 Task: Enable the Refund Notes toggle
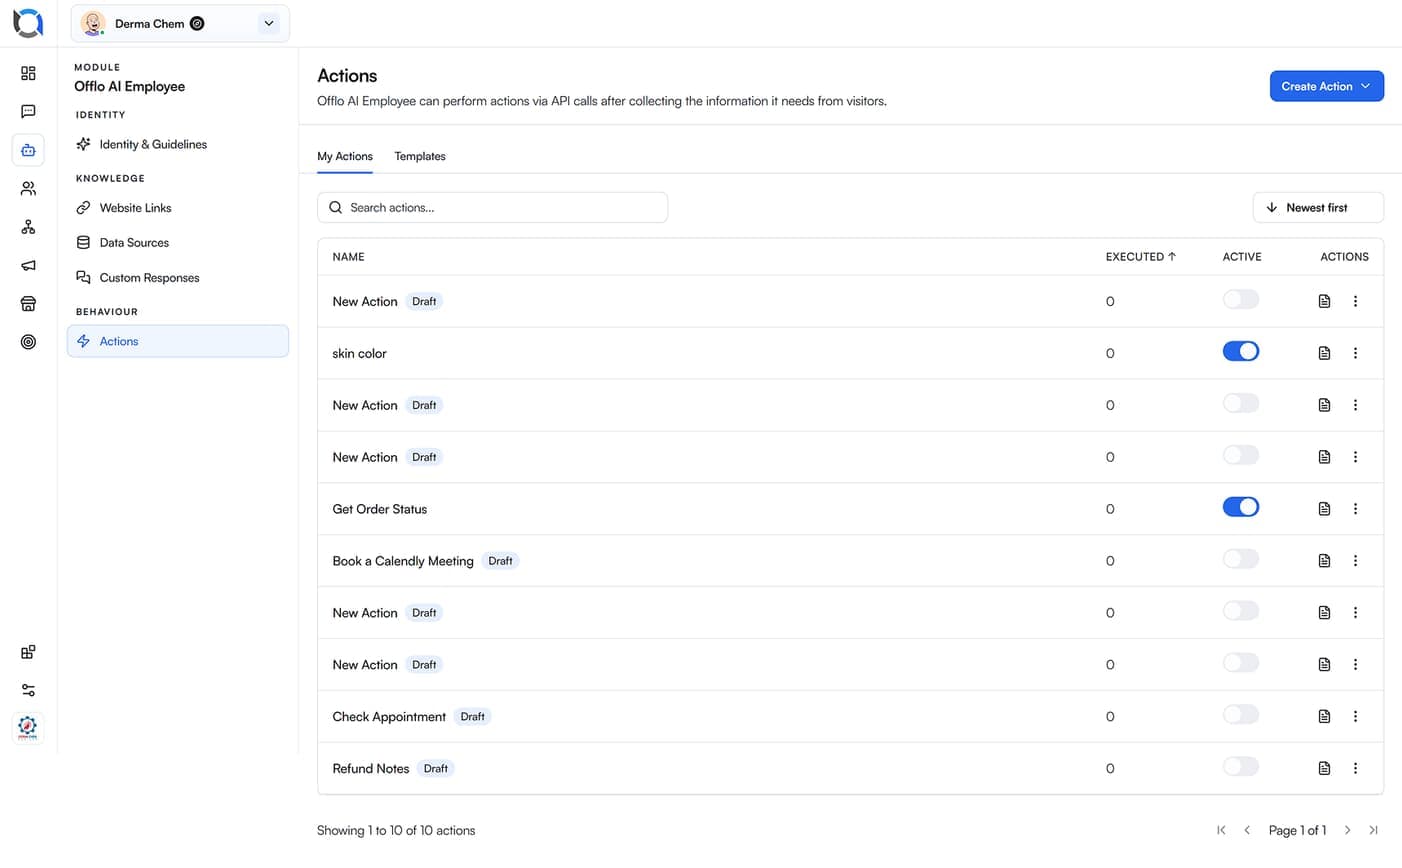[1241, 767]
